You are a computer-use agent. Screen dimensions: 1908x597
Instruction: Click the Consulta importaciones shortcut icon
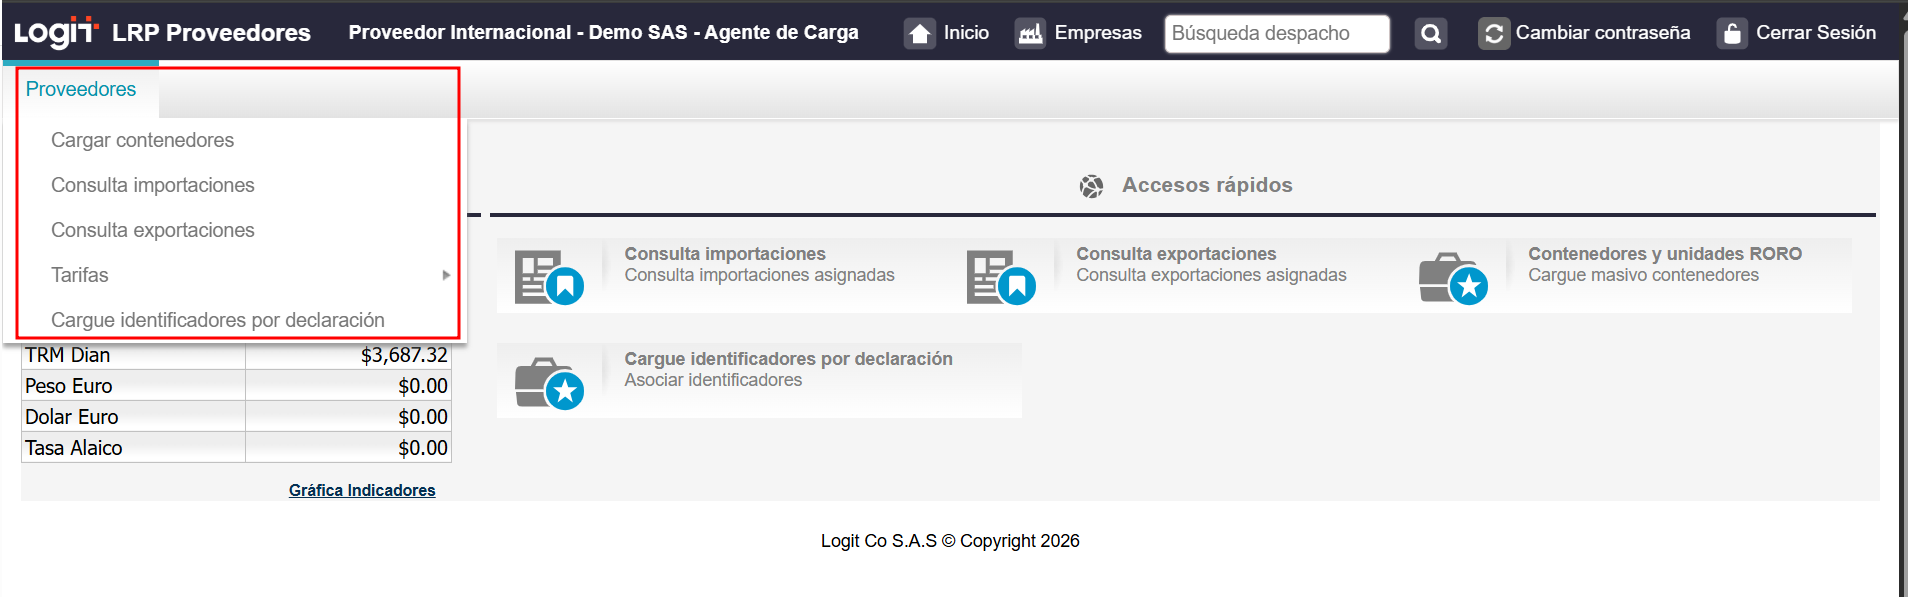(x=549, y=277)
